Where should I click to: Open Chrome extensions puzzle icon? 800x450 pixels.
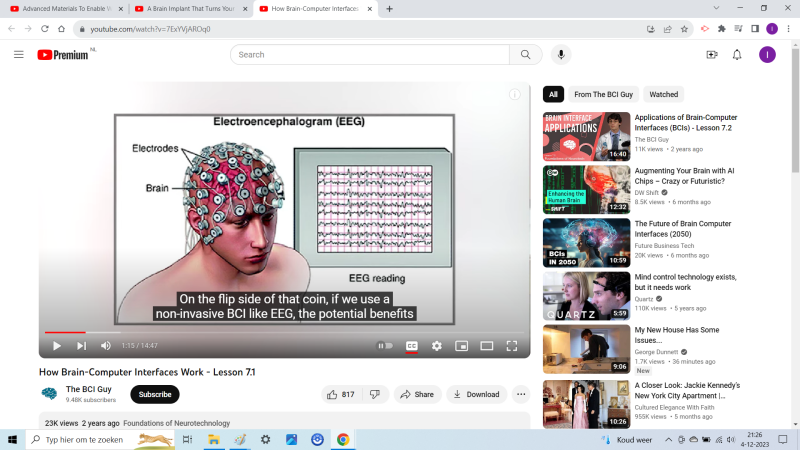coord(721,29)
